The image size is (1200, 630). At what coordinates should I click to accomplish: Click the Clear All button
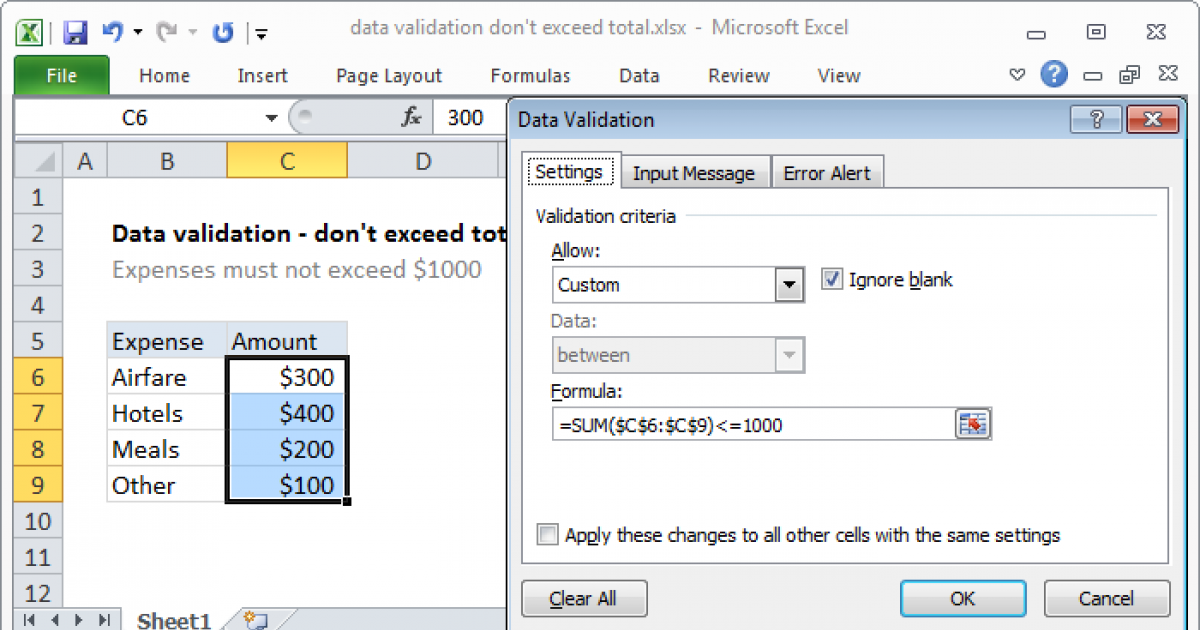584,598
